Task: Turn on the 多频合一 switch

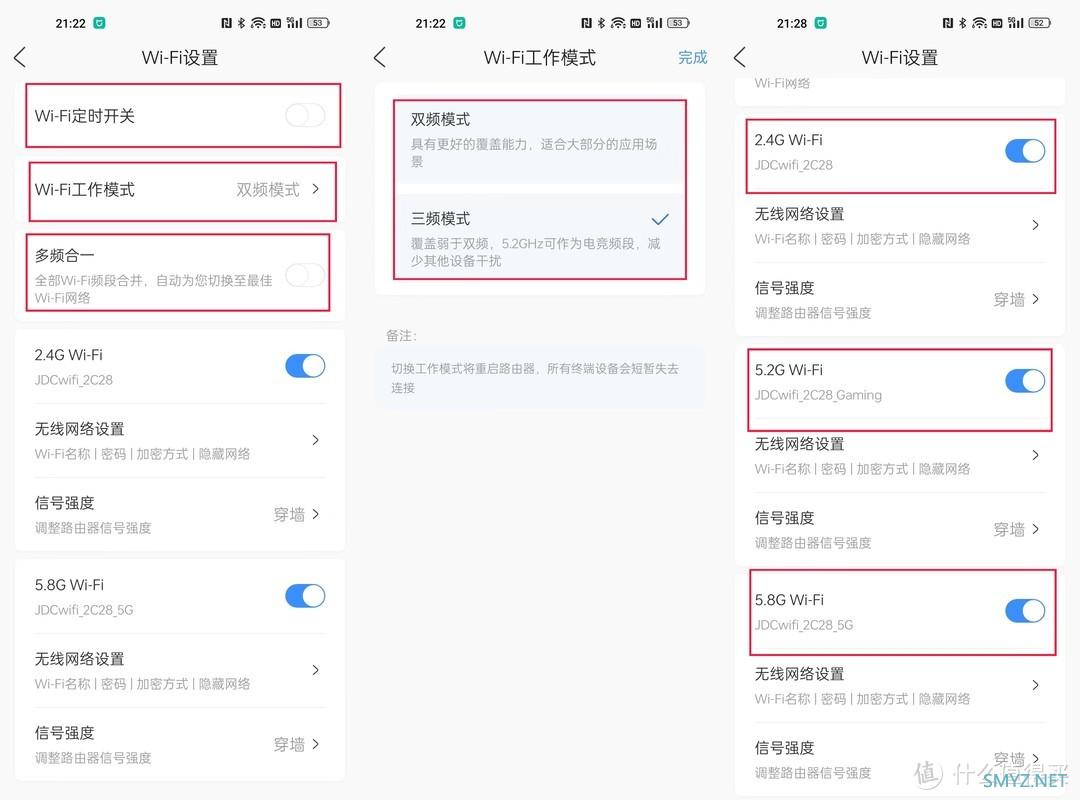Action: pos(305,276)
